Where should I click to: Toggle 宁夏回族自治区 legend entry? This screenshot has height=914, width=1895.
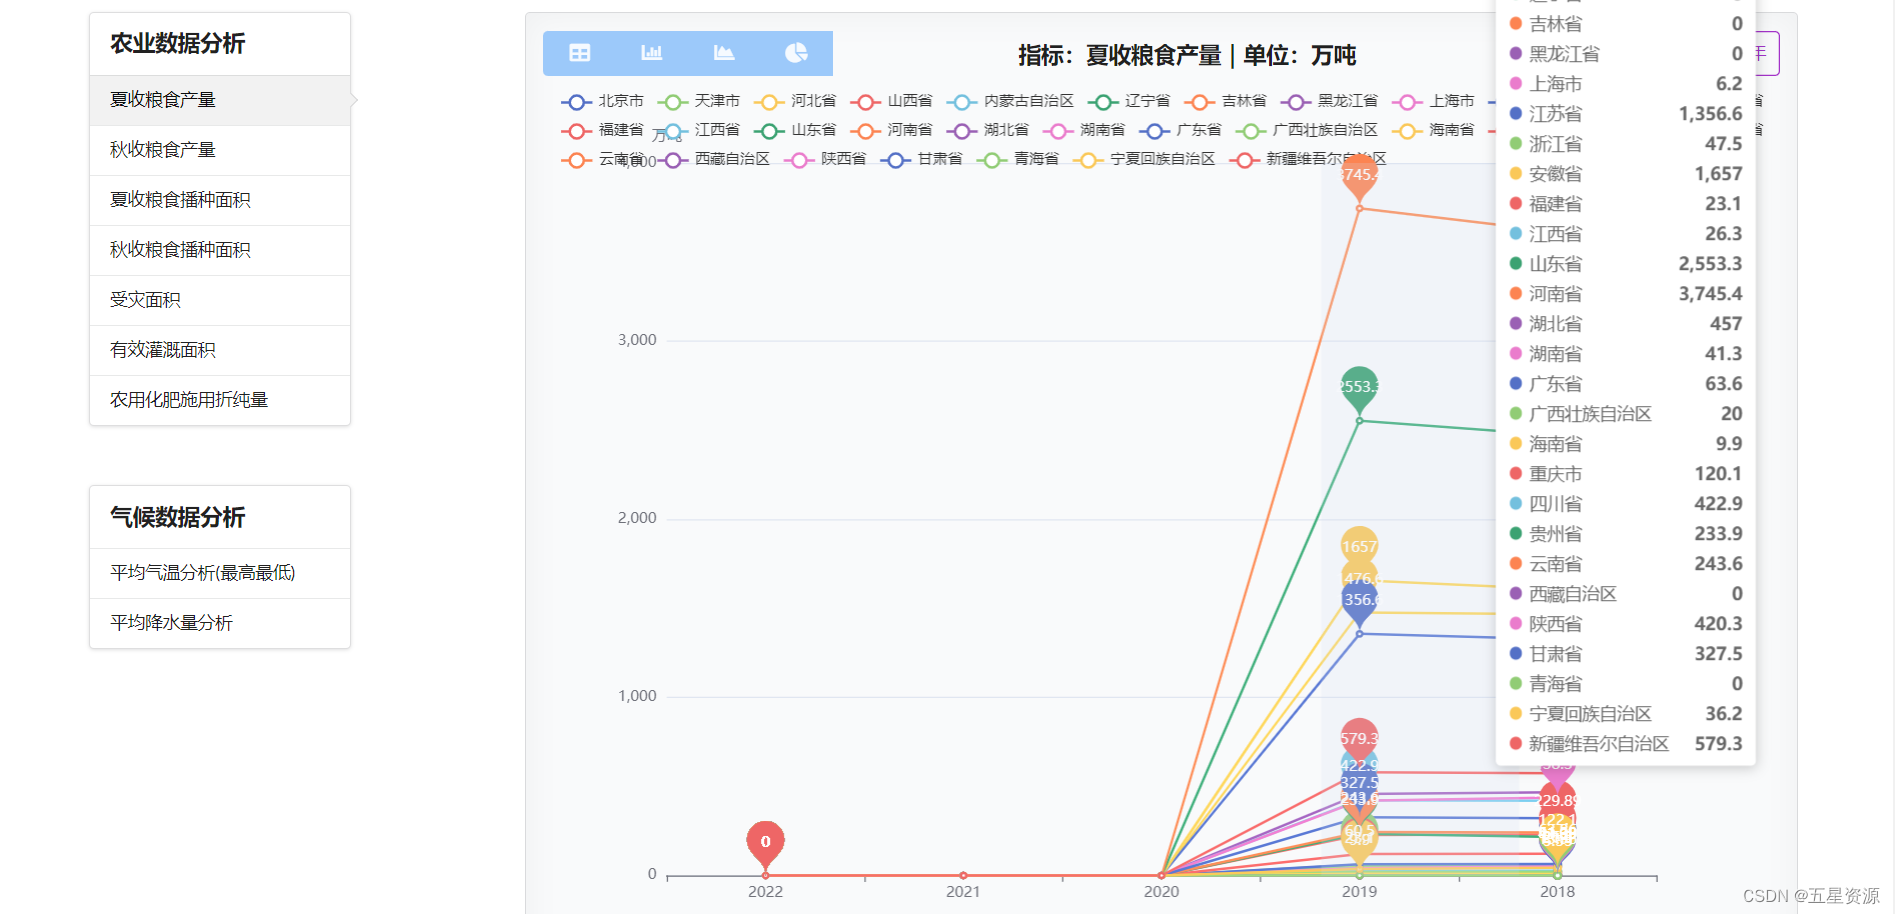[1144, 159]
